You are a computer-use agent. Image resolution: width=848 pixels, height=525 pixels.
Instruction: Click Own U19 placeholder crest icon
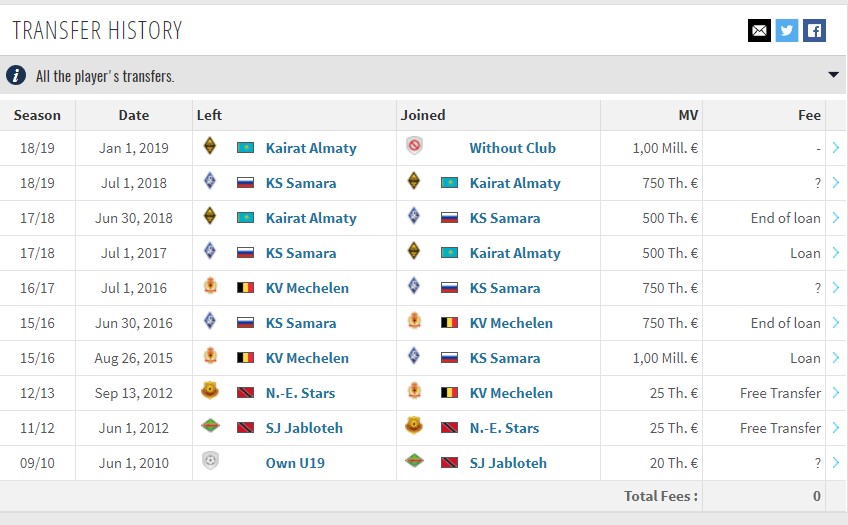[x=210, y=461]
